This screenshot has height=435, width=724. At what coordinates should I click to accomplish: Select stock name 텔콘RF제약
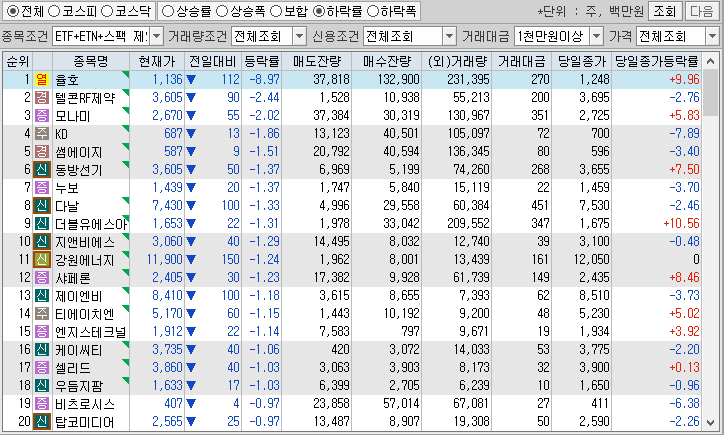(x=85, y=98)
